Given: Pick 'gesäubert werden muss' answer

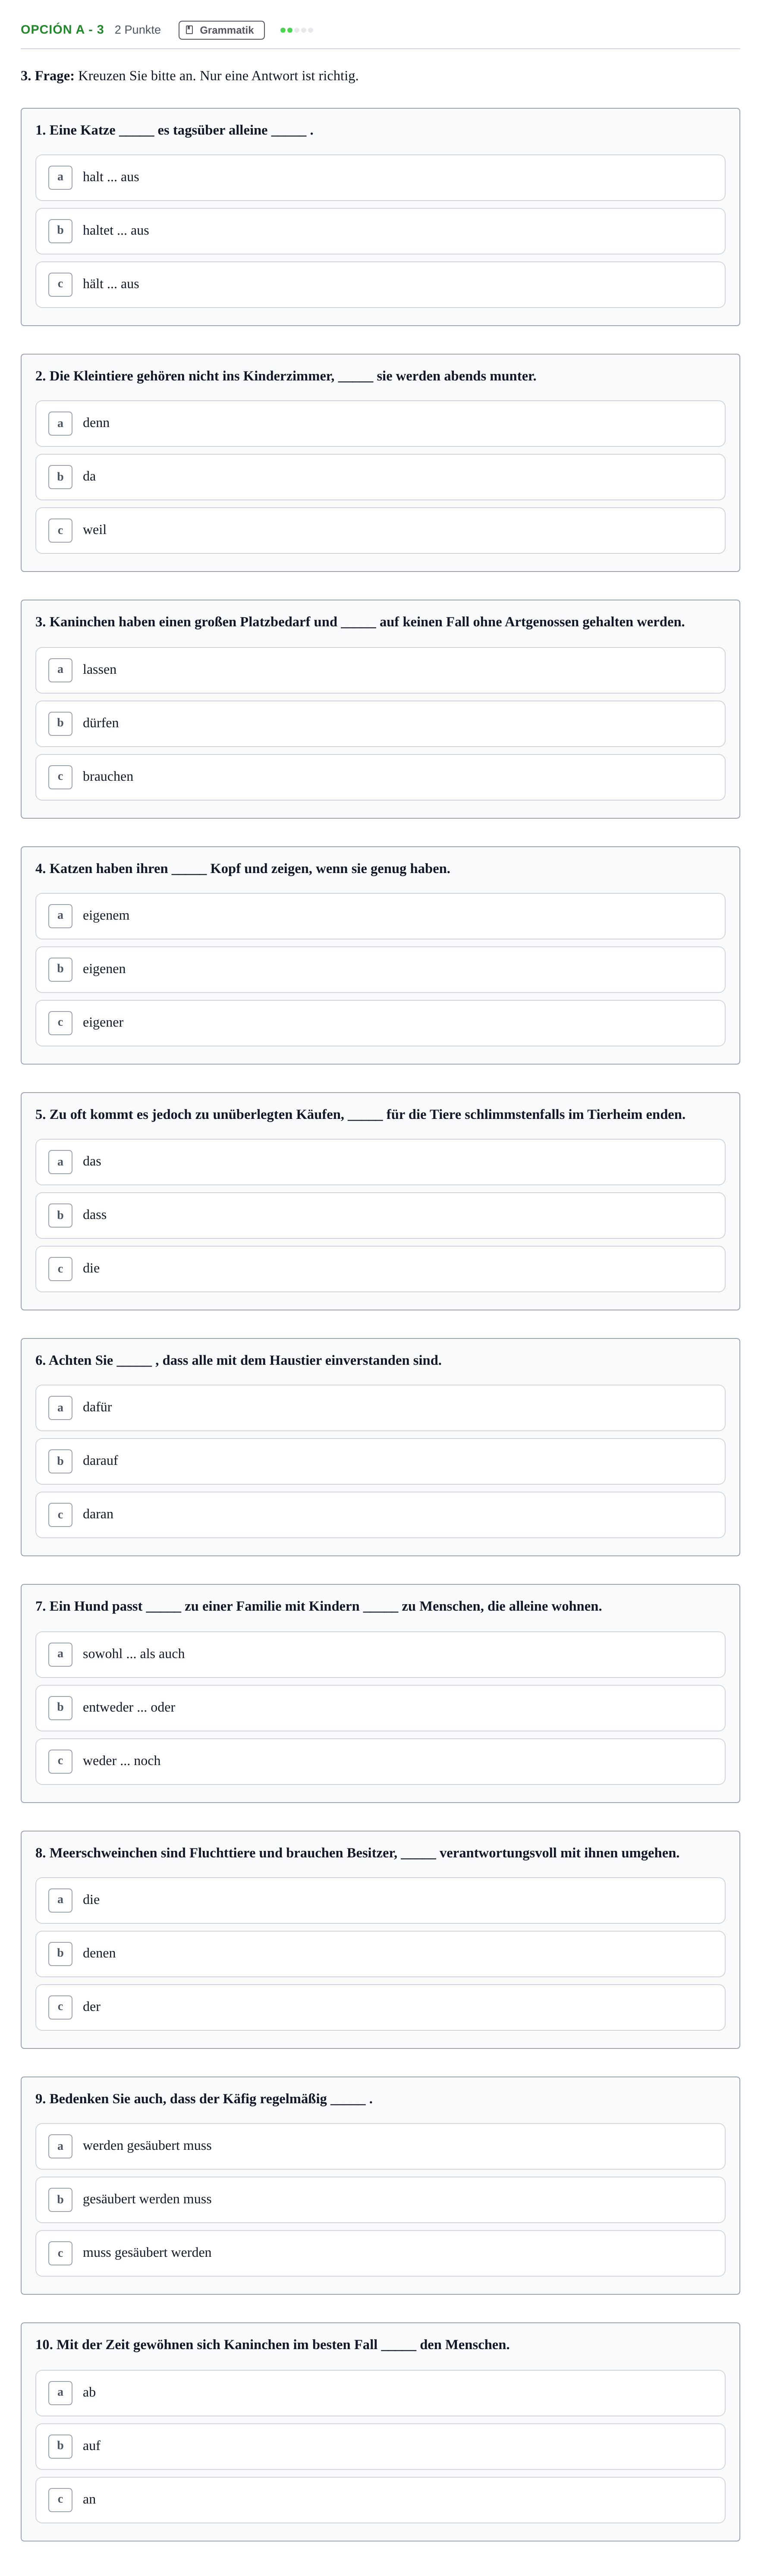Looking at the screenshot, I should point(380,2200).
